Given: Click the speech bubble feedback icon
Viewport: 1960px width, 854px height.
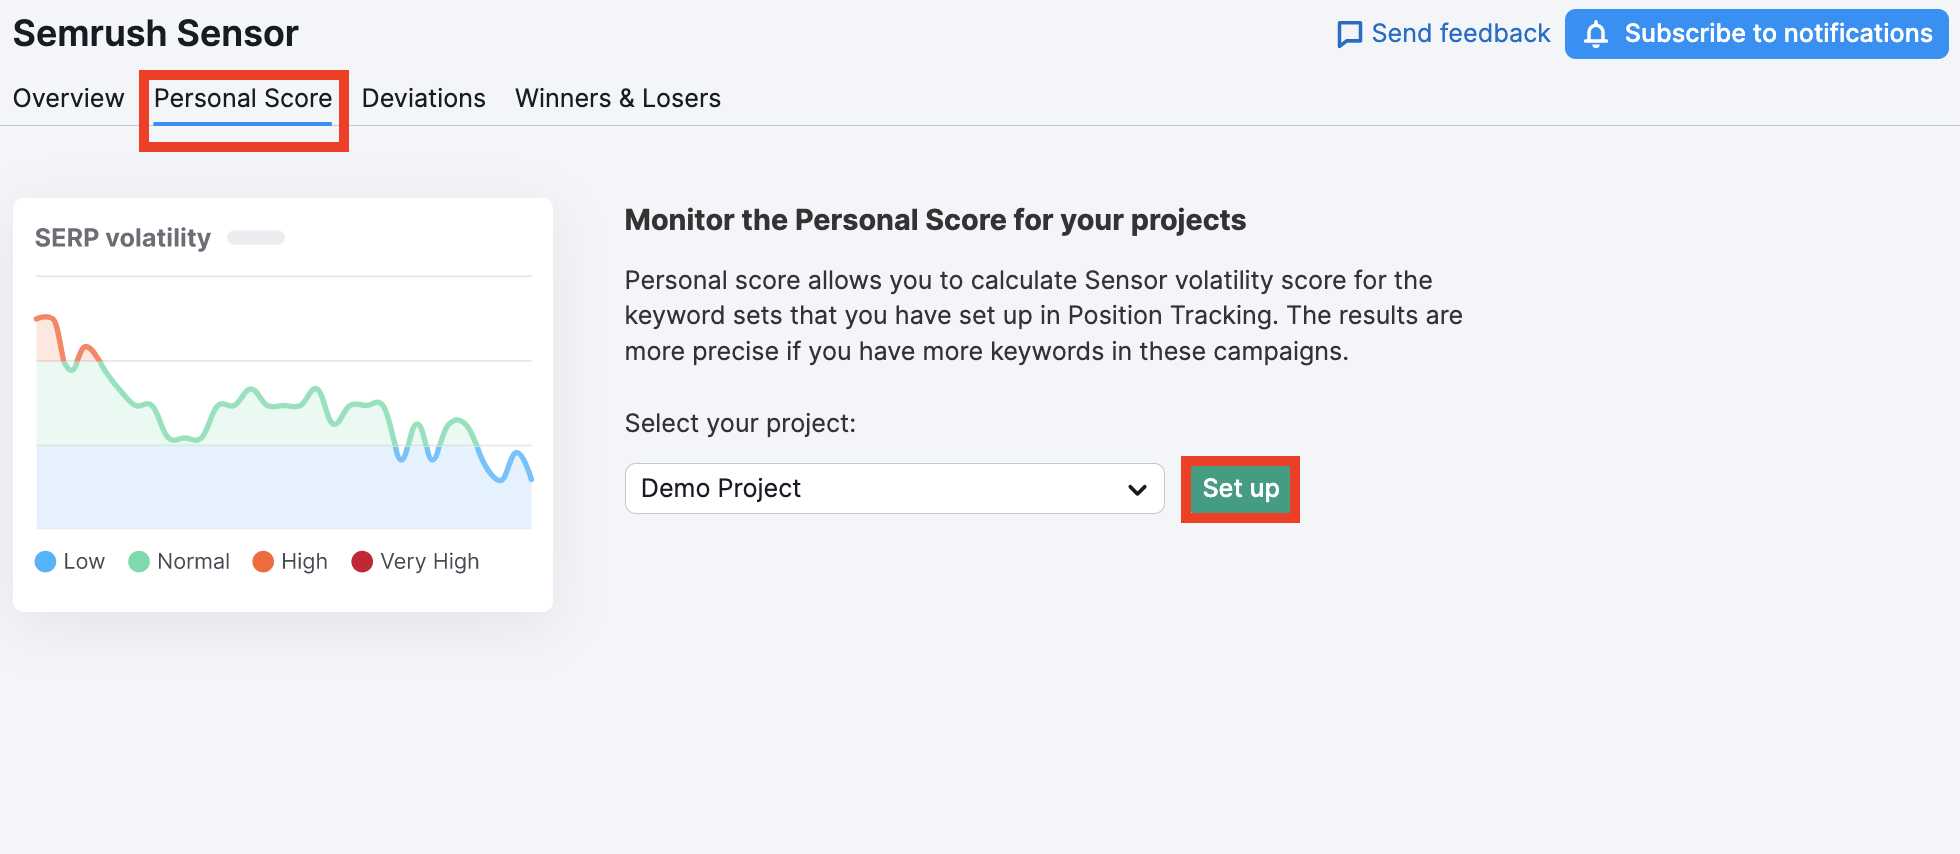Looking at the screenshot, I should (1349, 35).
